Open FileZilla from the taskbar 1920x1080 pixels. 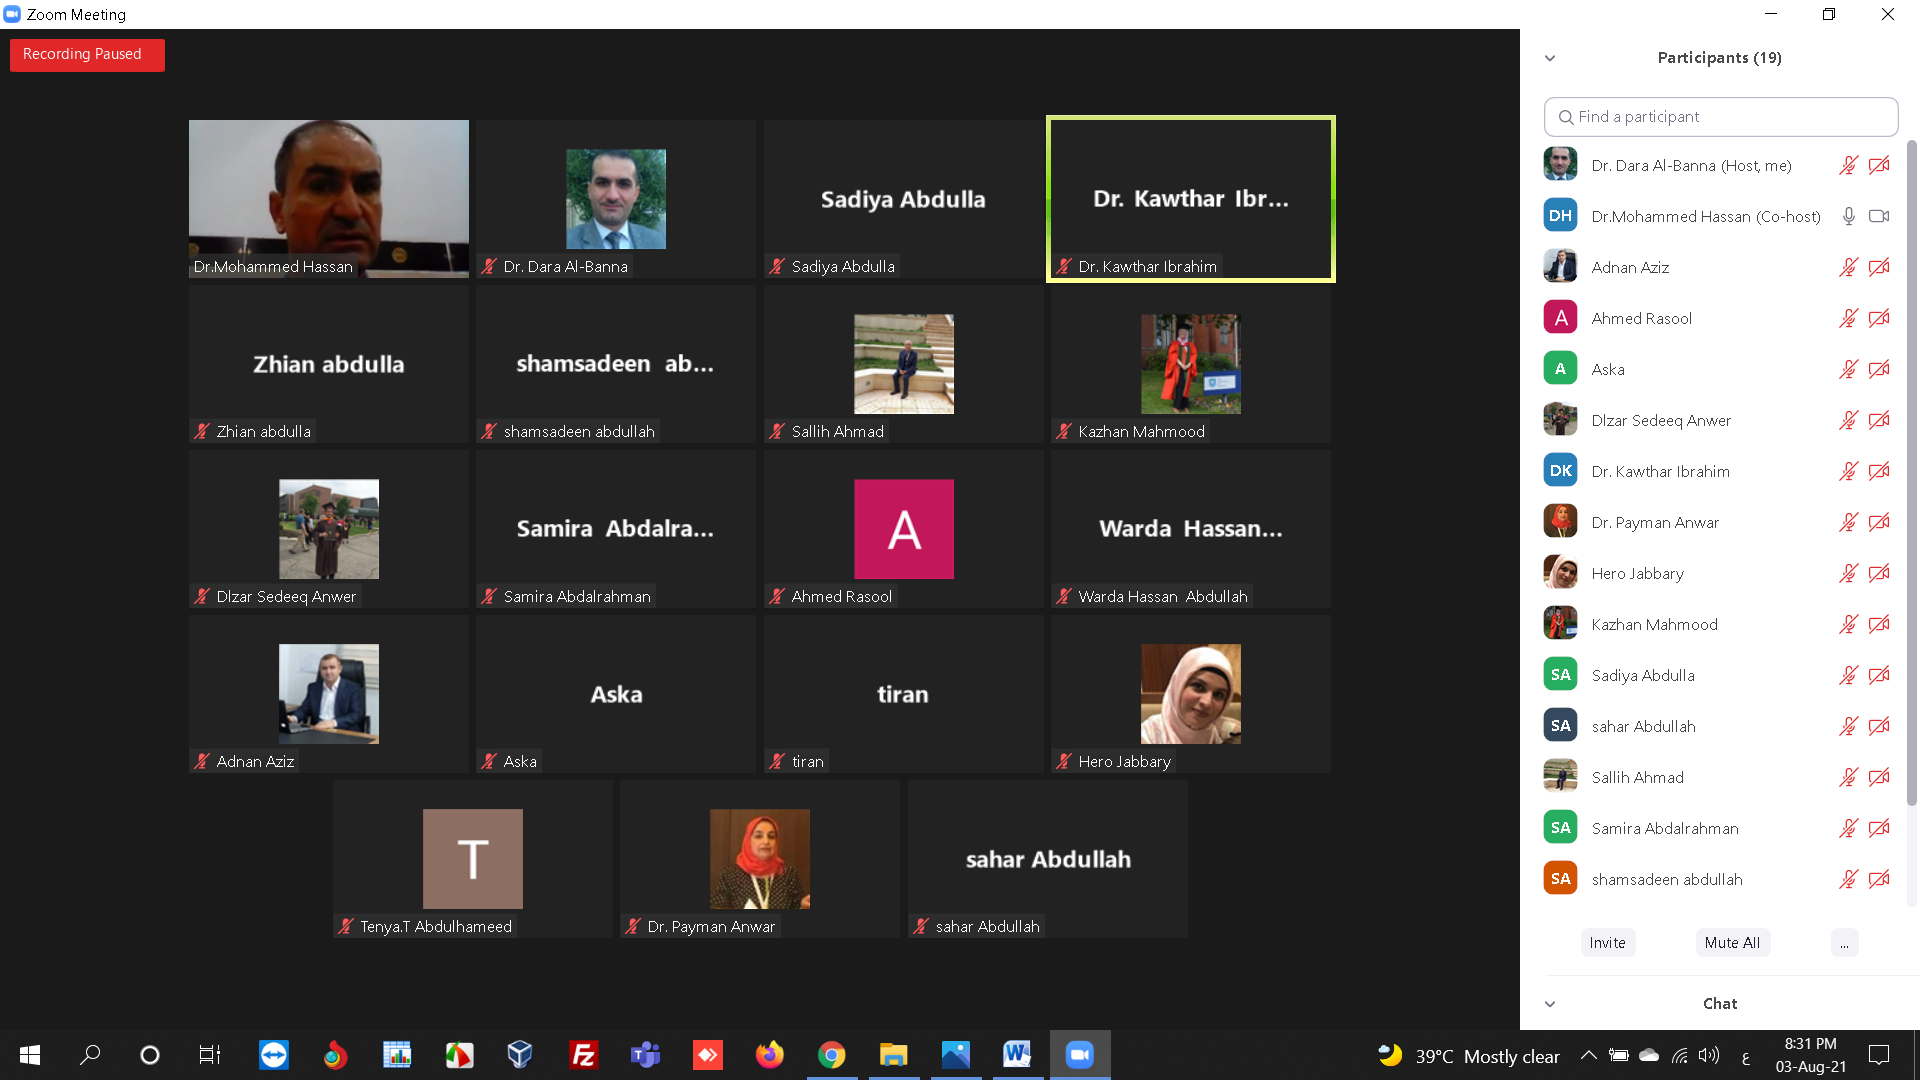click(583, 1055)
